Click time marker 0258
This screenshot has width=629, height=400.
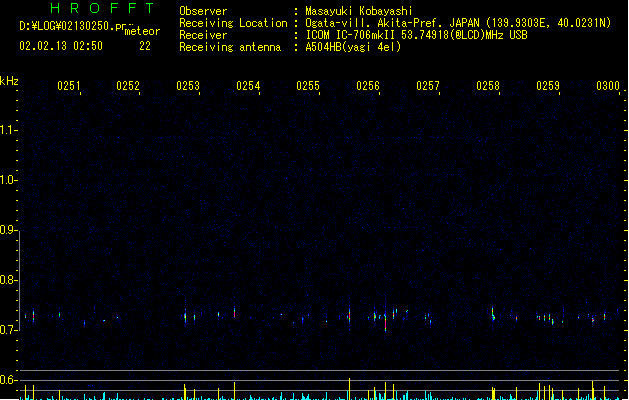point(488,86)
